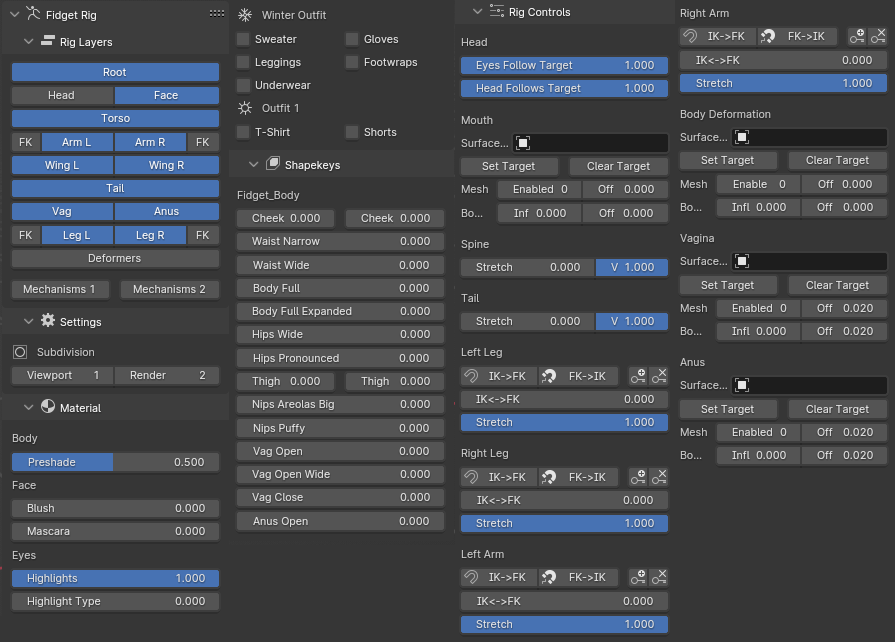Enable the Shorts checkbox
The height and width of the screenshot is (642, 895).
[352, 132]
